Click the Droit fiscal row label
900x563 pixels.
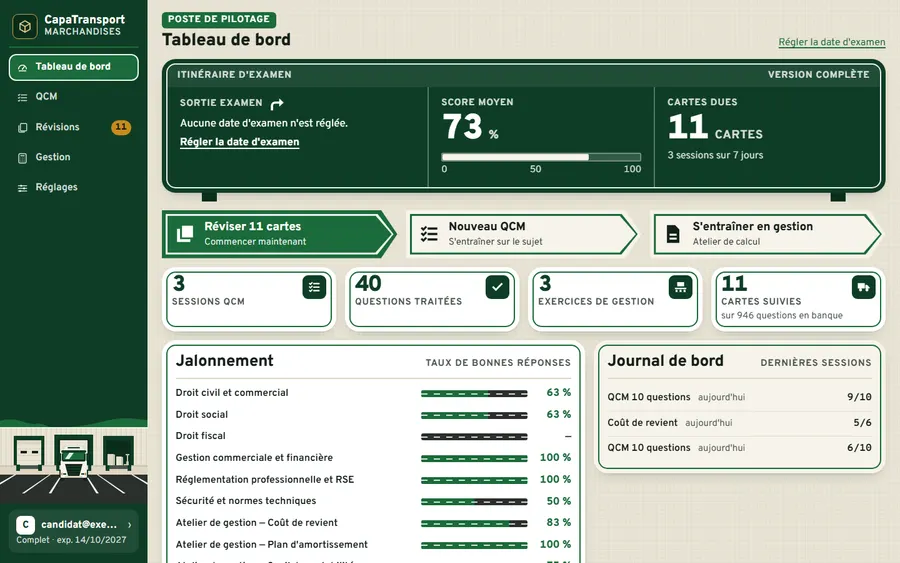pos(200,436)
